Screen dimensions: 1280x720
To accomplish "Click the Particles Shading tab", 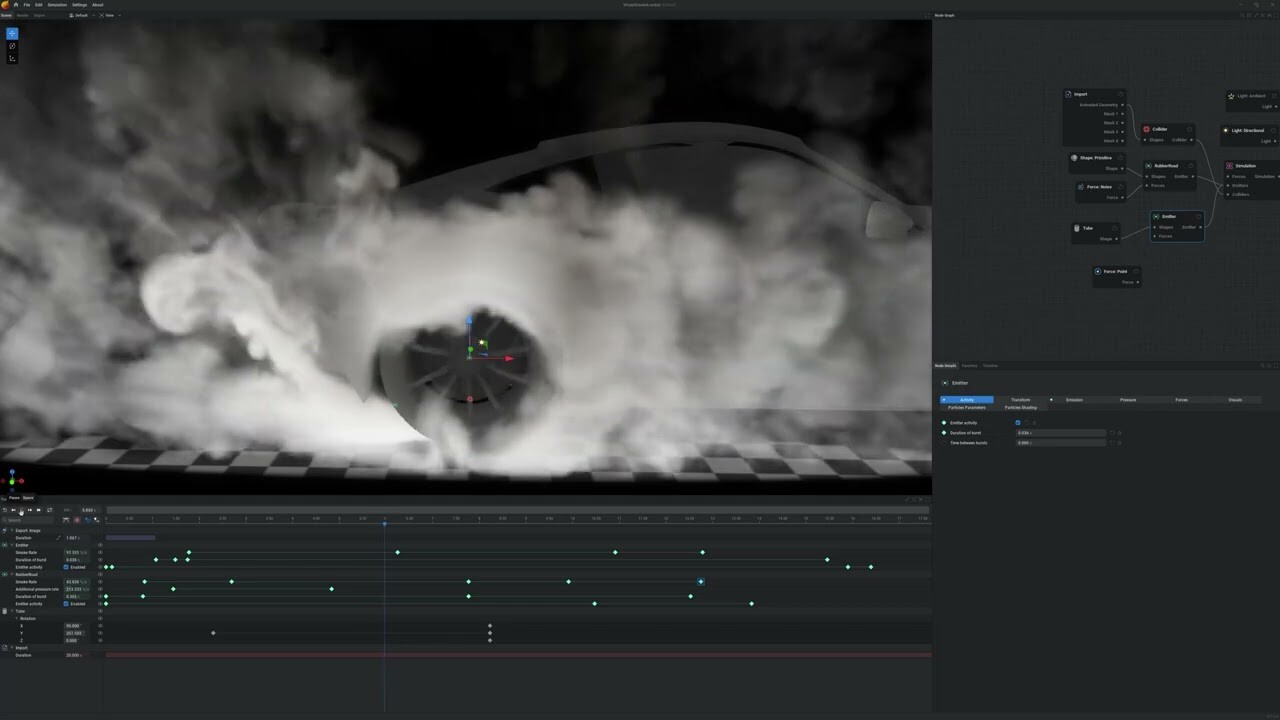I will click(x=1020, y=407).
